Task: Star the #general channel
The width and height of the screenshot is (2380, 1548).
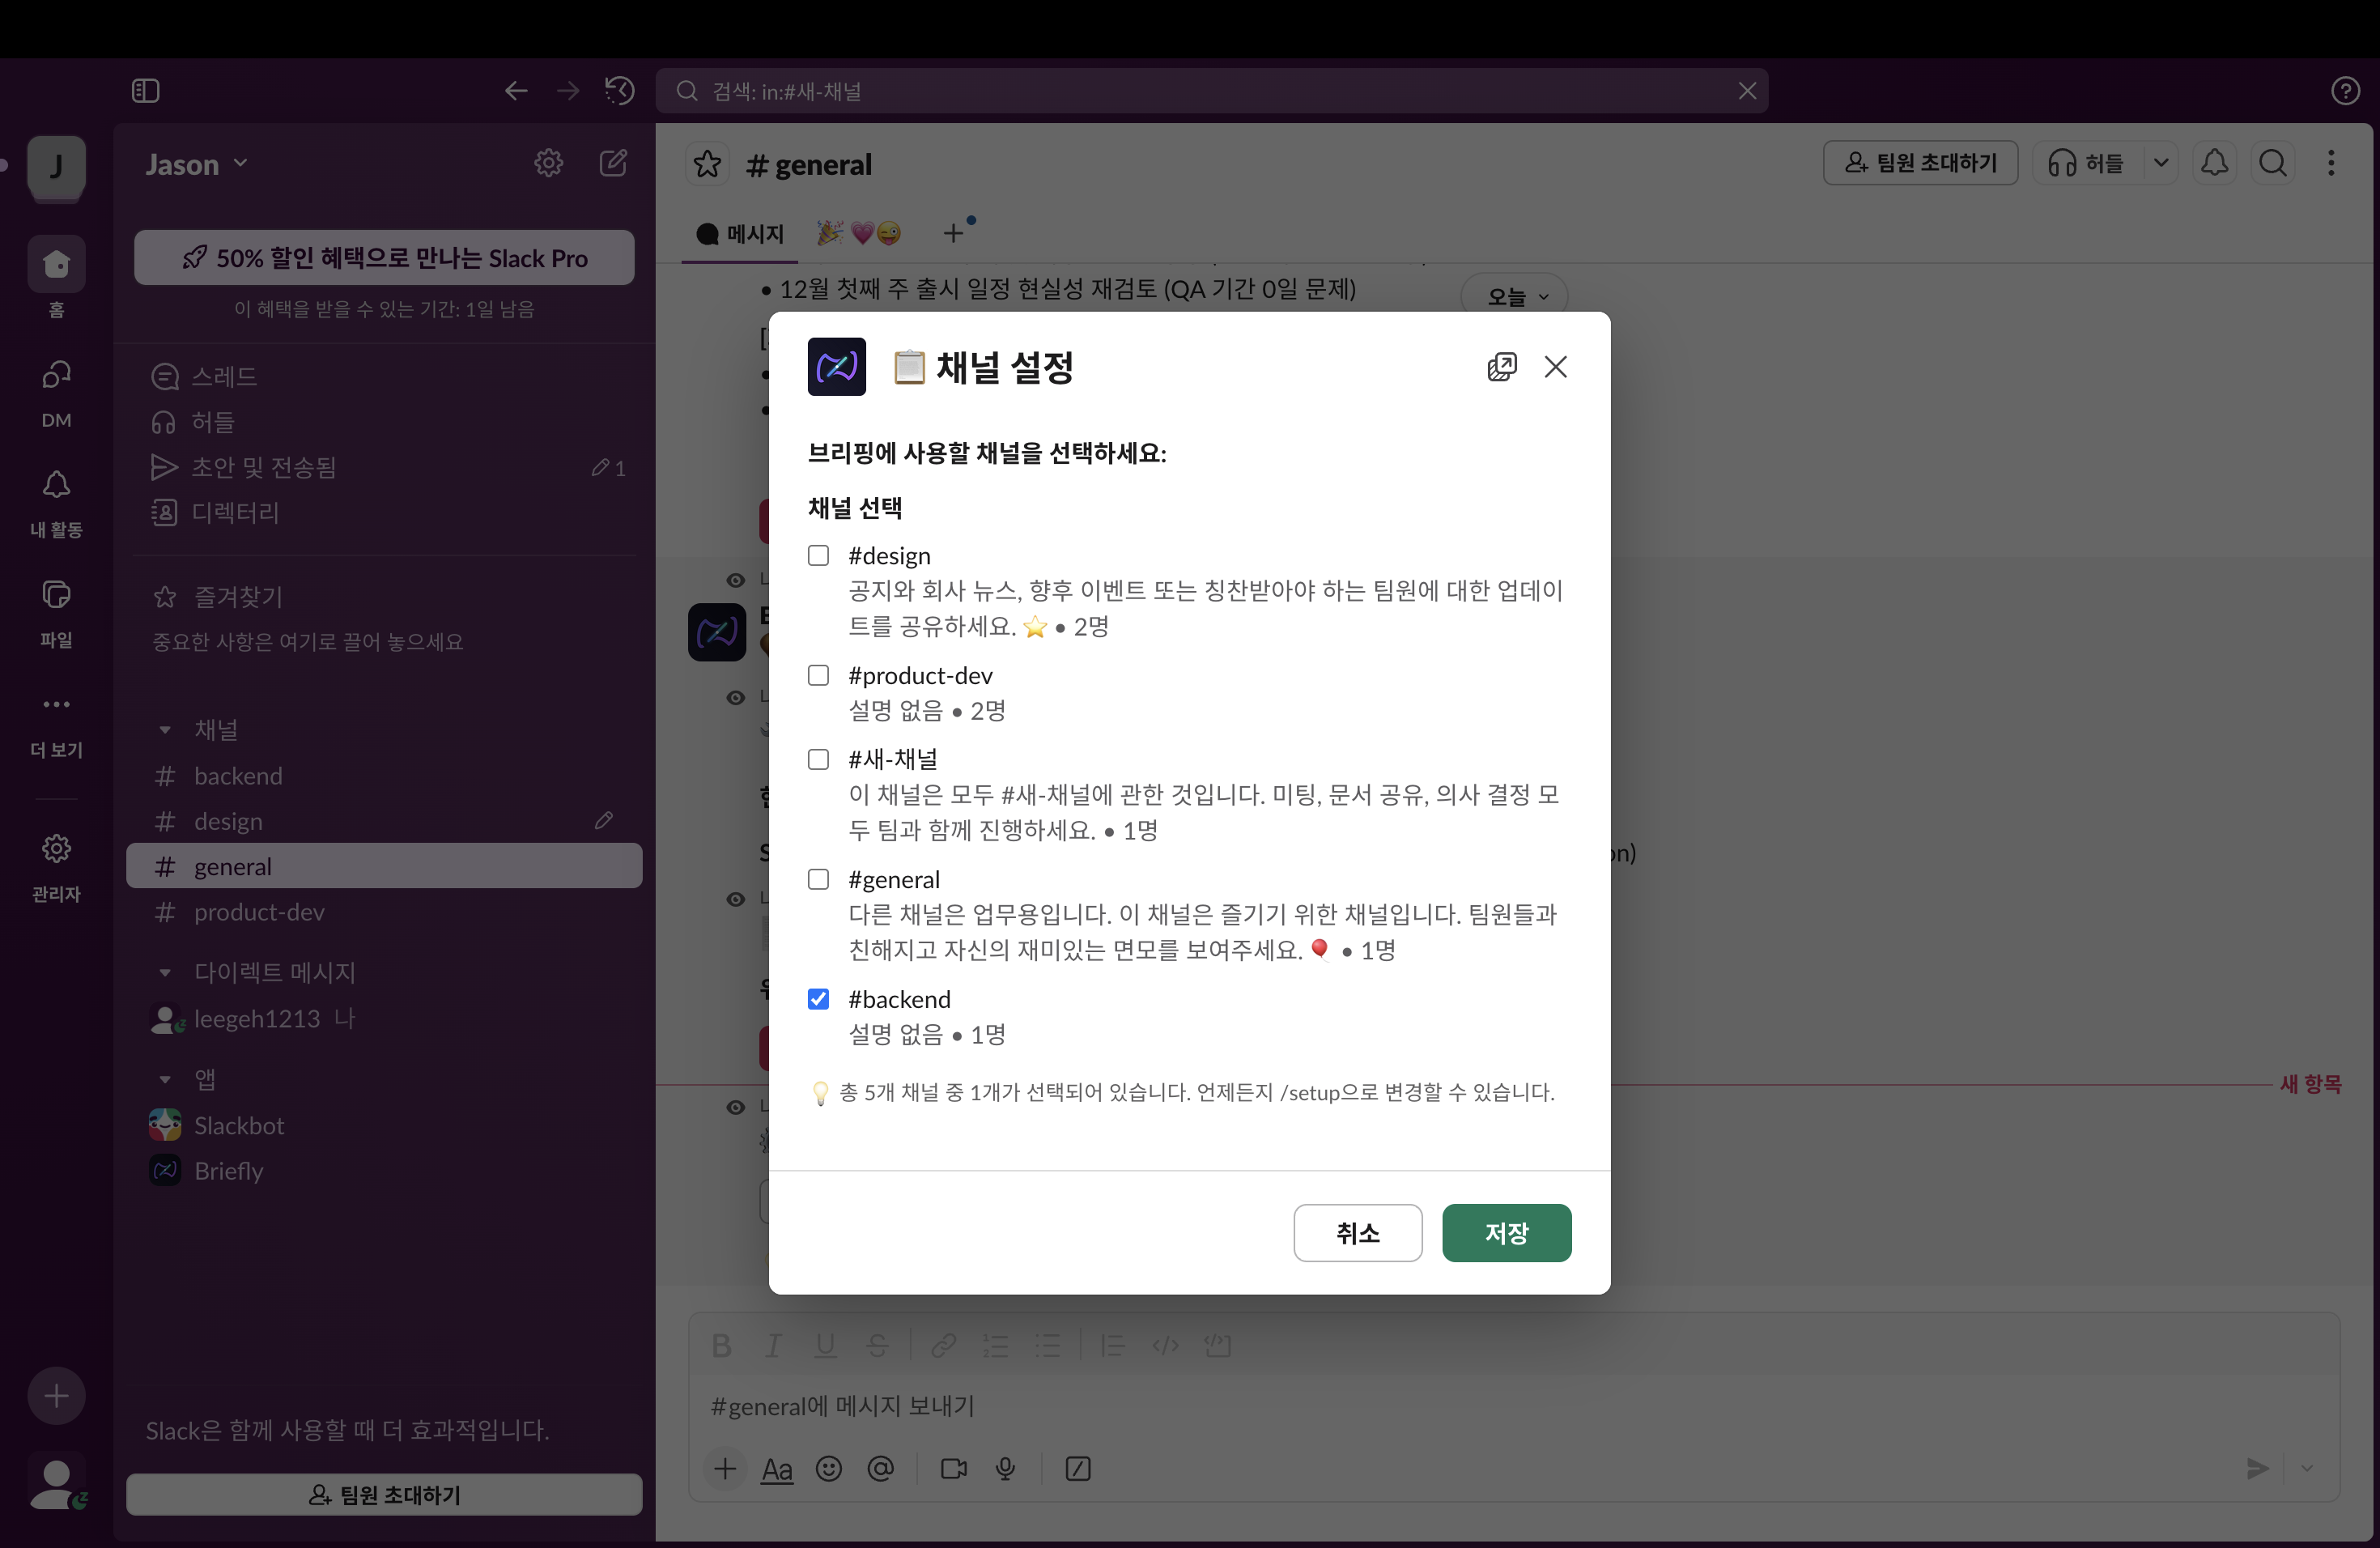Action: point(707,164)
